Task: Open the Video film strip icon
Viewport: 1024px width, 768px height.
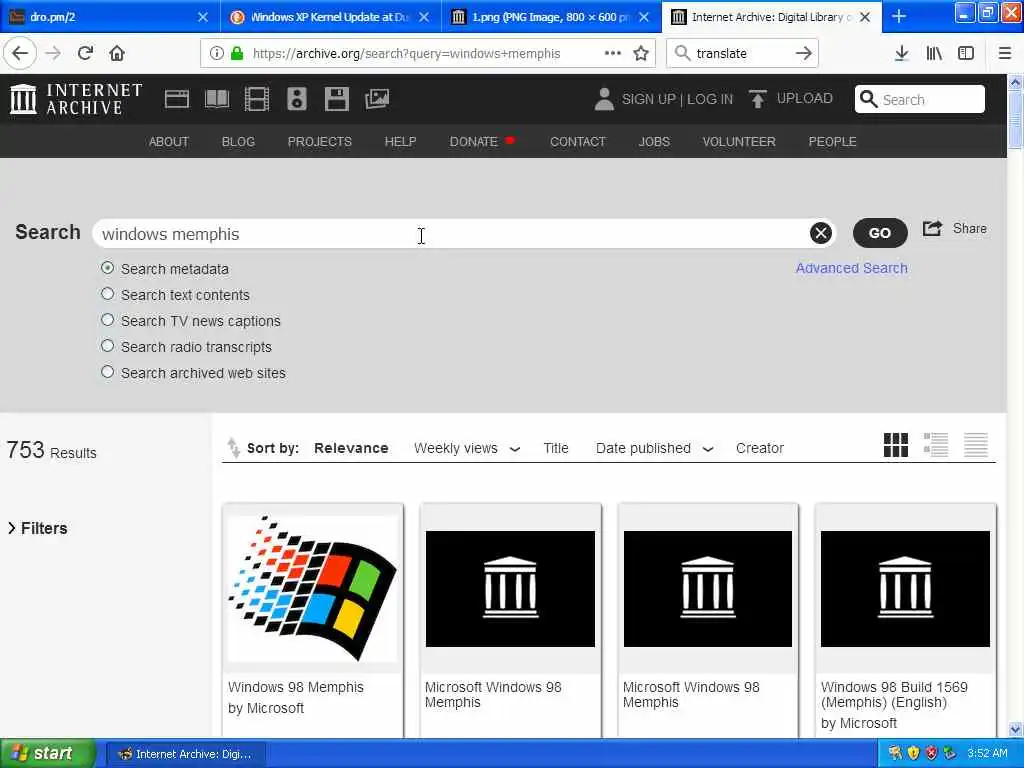Action: [257, 99]
